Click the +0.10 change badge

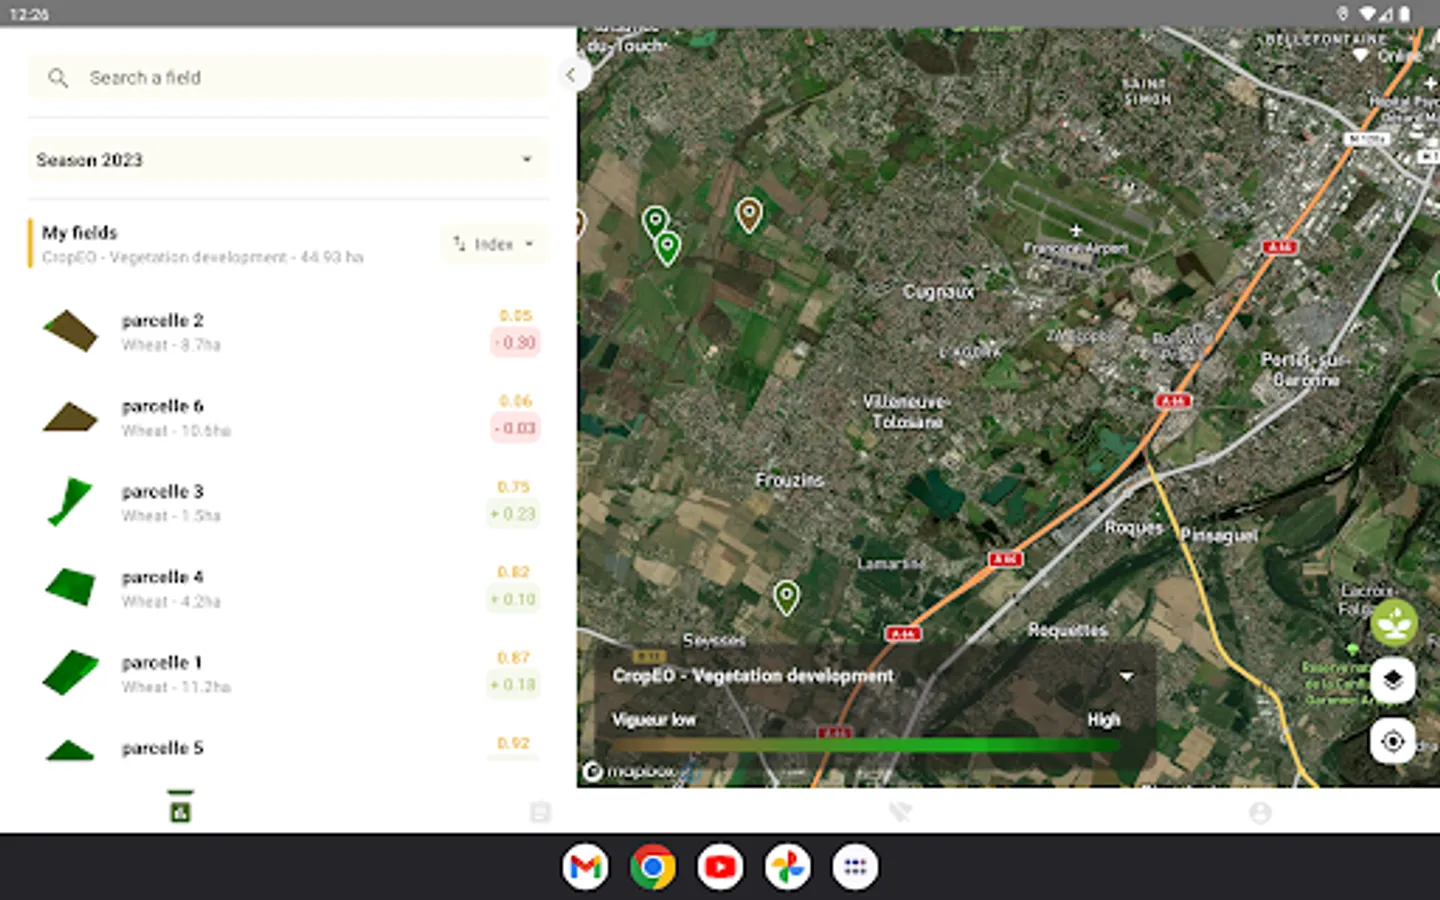click(x=513, y=599)
